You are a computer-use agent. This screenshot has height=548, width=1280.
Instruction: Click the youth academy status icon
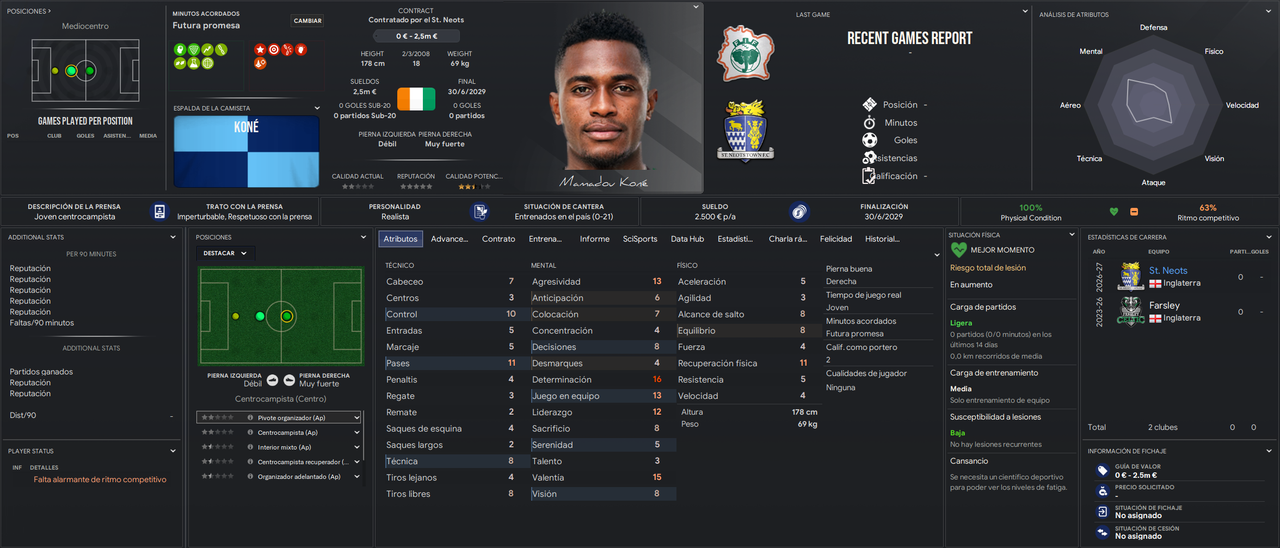(x=482, y=211)
